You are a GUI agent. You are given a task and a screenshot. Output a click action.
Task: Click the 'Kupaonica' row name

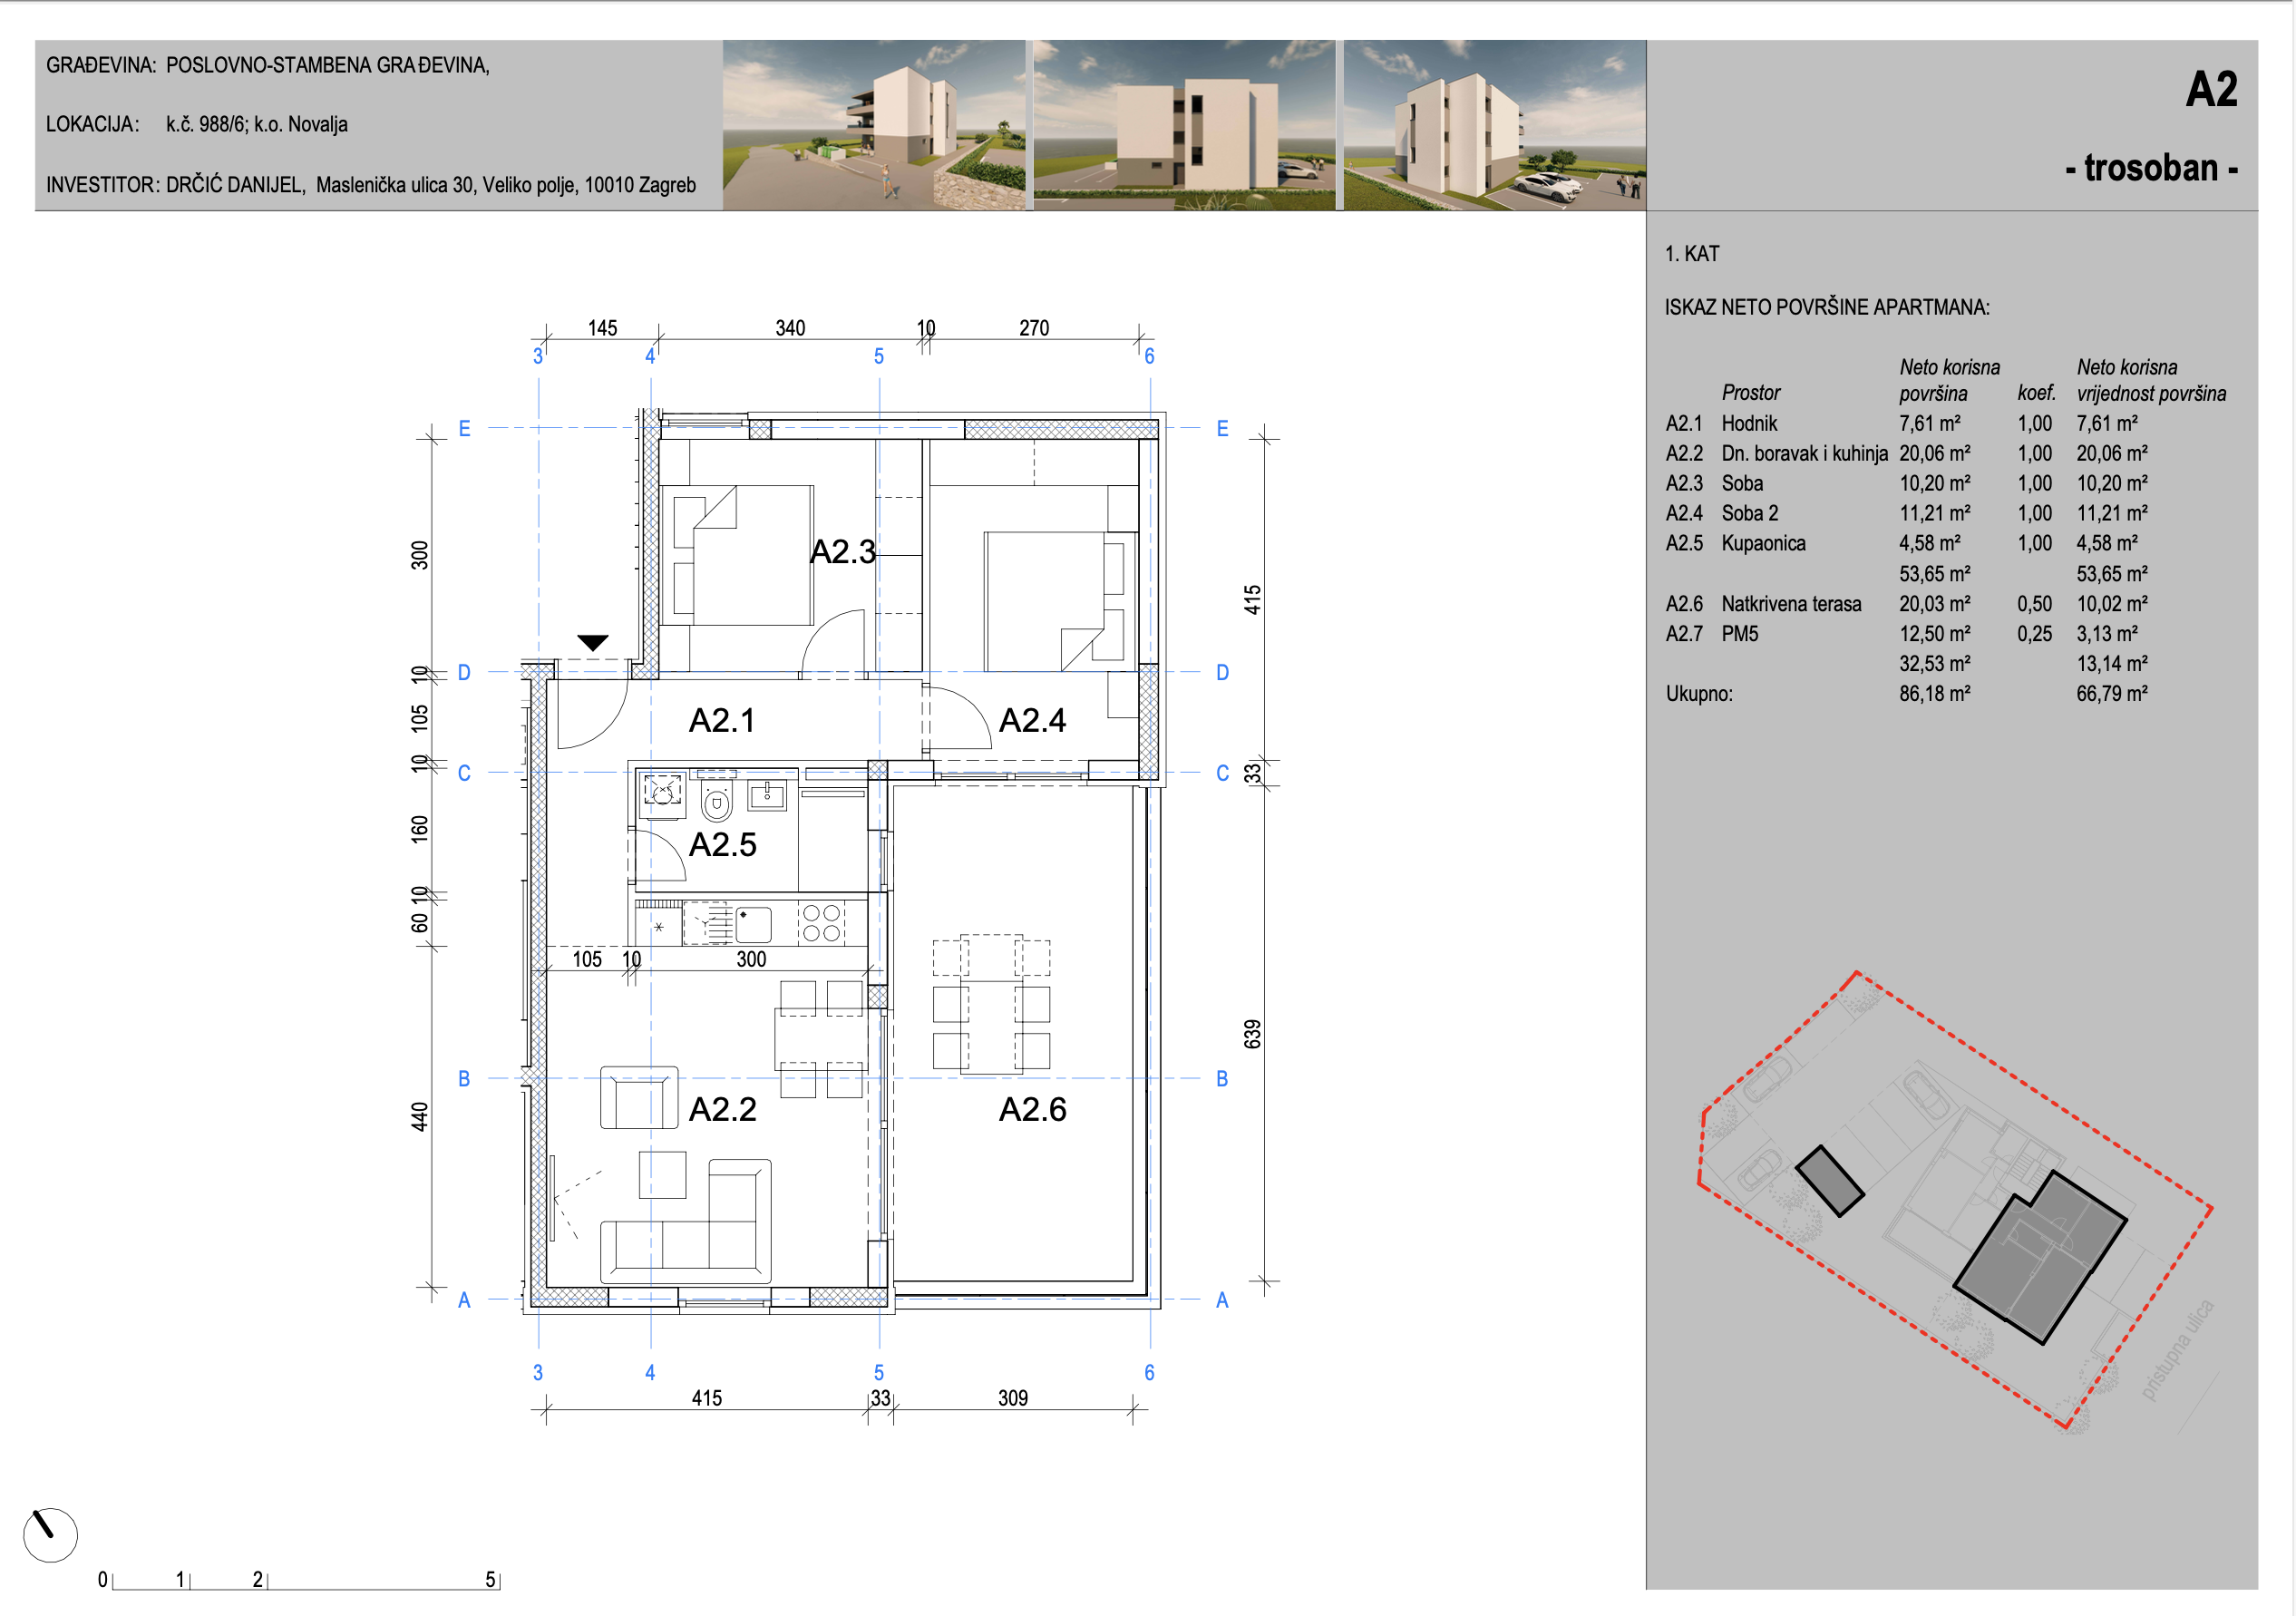(x=1763, y=543)
